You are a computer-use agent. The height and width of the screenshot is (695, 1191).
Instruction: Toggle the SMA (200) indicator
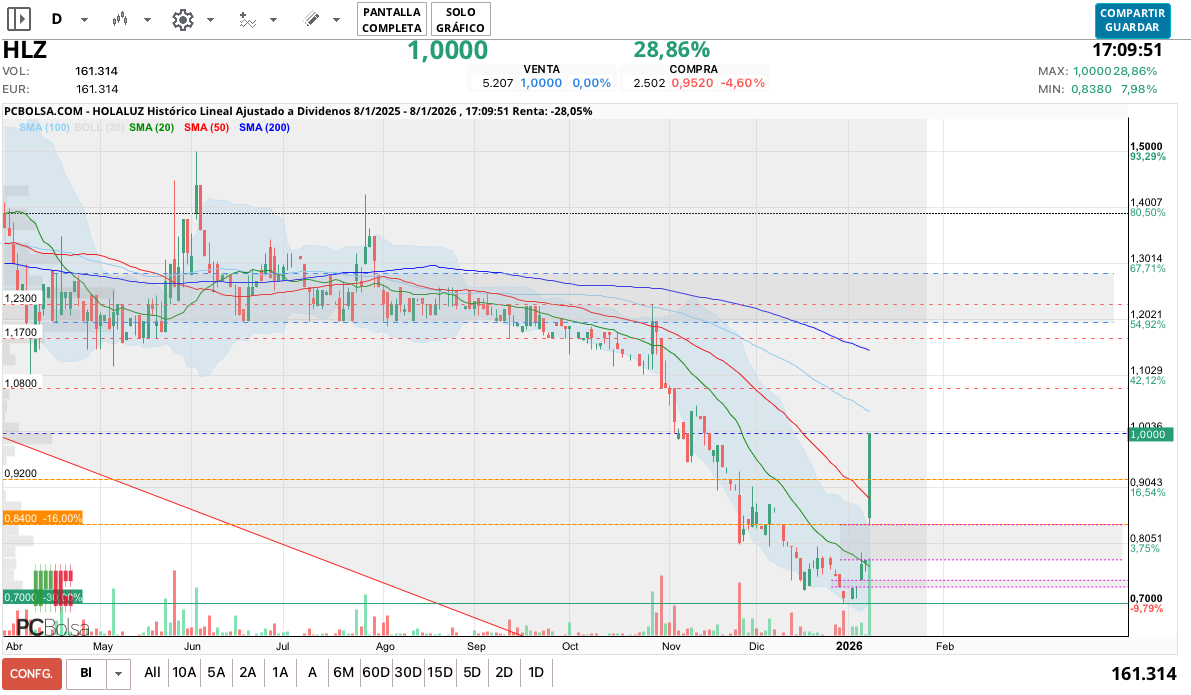click(x=264, y=128)
